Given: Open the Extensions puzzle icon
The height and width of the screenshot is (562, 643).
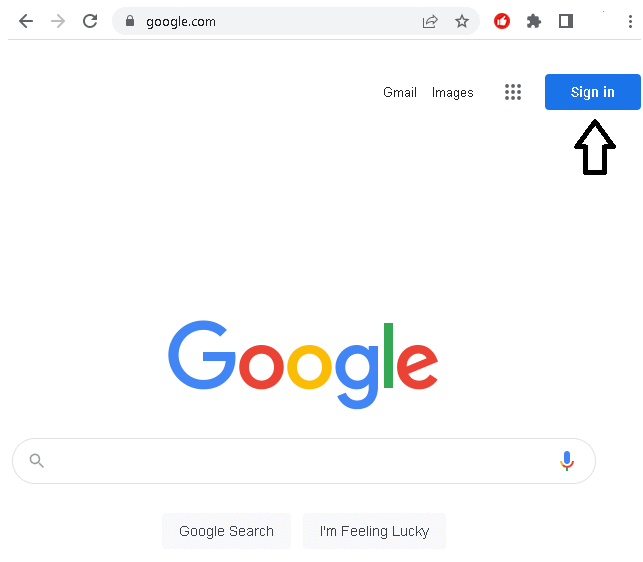Looking at the screenshot, I should (x=534, y=21).
